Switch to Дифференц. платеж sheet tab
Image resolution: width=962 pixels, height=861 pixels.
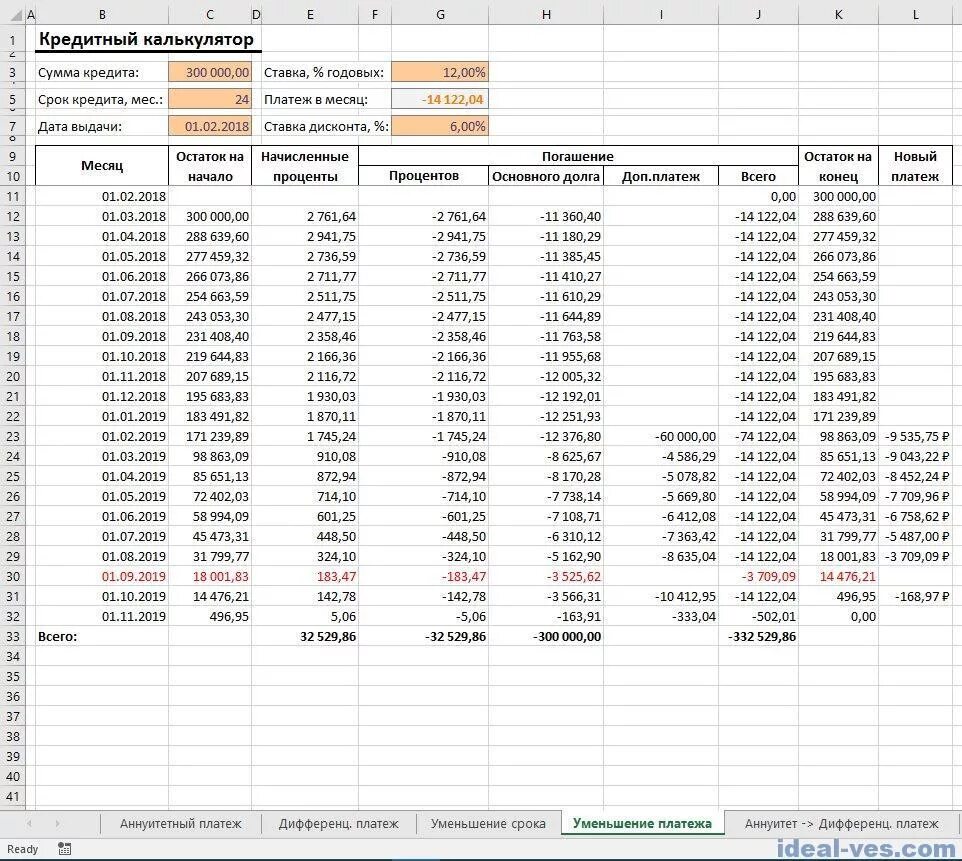tap(339, 824)
